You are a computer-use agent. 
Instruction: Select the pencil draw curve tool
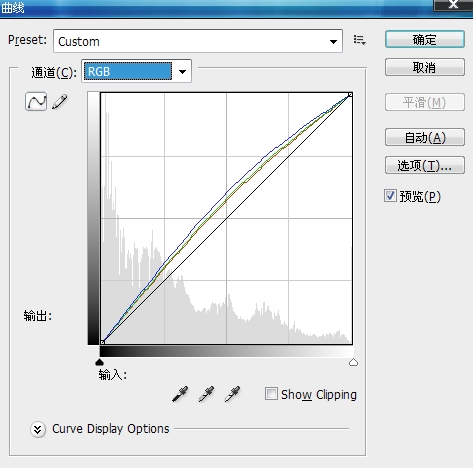tap(60, 102)
